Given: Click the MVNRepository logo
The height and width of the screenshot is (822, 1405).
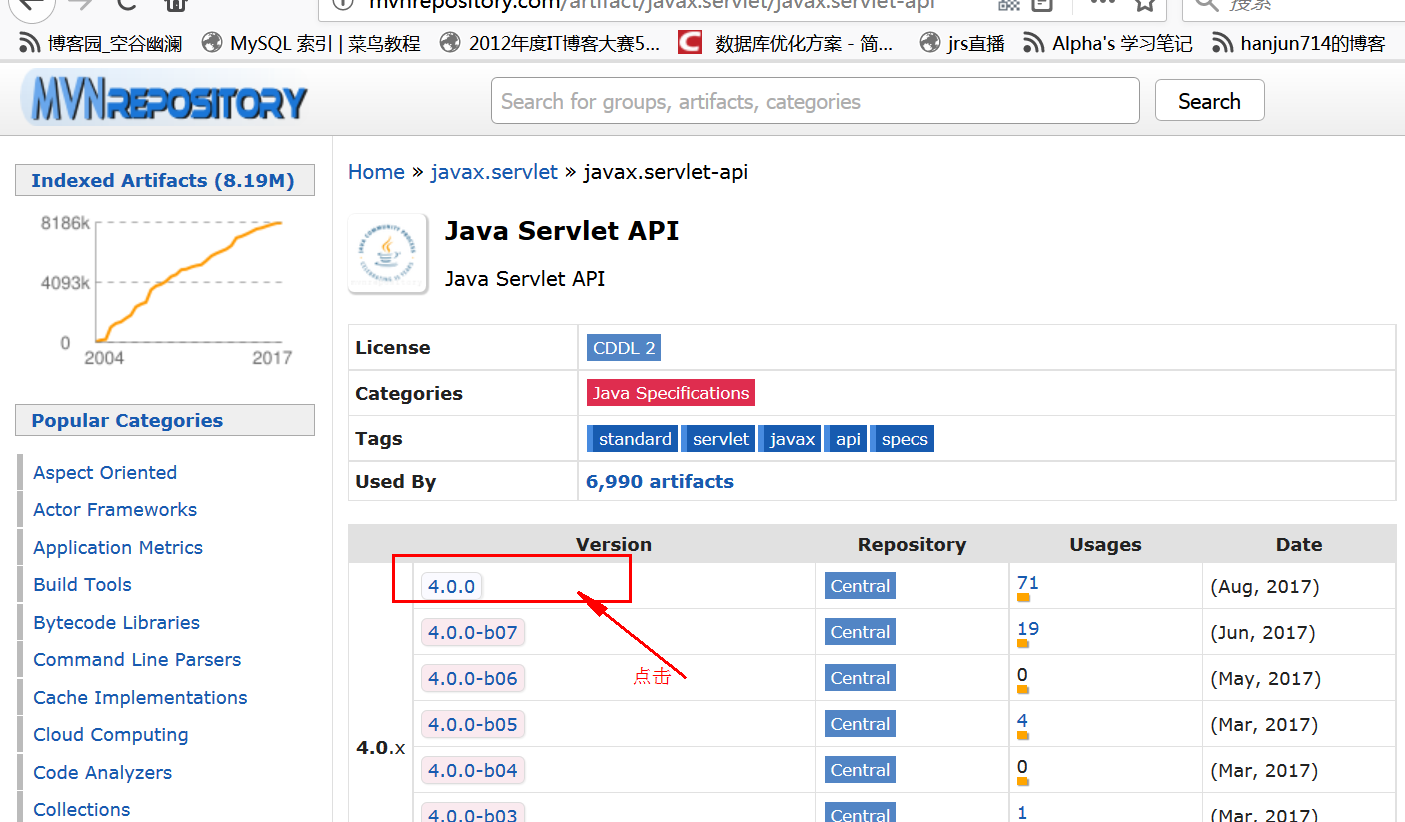Looking at the screenshot, I should click(x=165, y=99).
